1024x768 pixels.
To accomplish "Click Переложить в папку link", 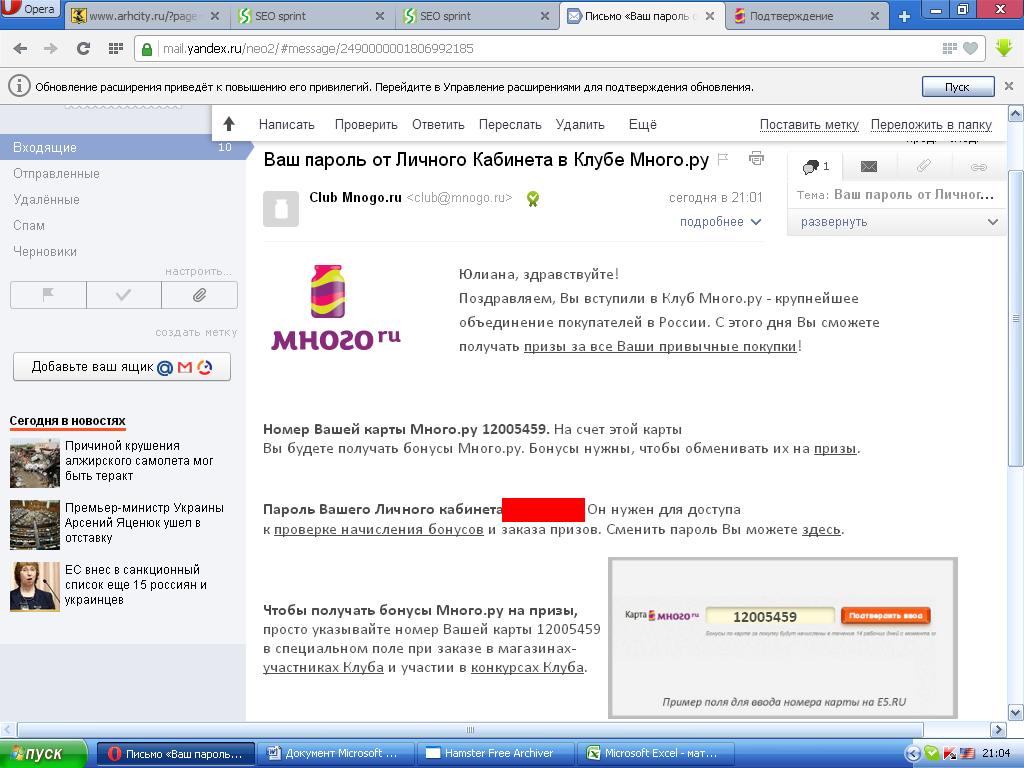I will [x=931, y=125].
